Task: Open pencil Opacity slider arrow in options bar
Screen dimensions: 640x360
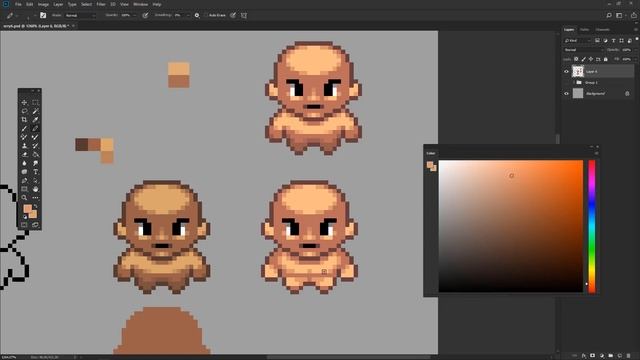Action: [134, 16]
